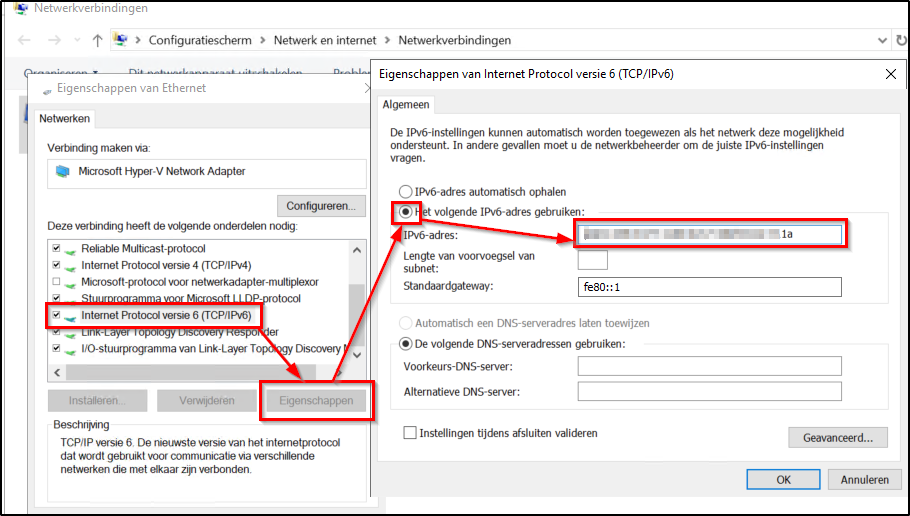The image size is (910, 516).
Task: Click the Standaardgateway field containing fe80::1
Action: coord(709,287)
